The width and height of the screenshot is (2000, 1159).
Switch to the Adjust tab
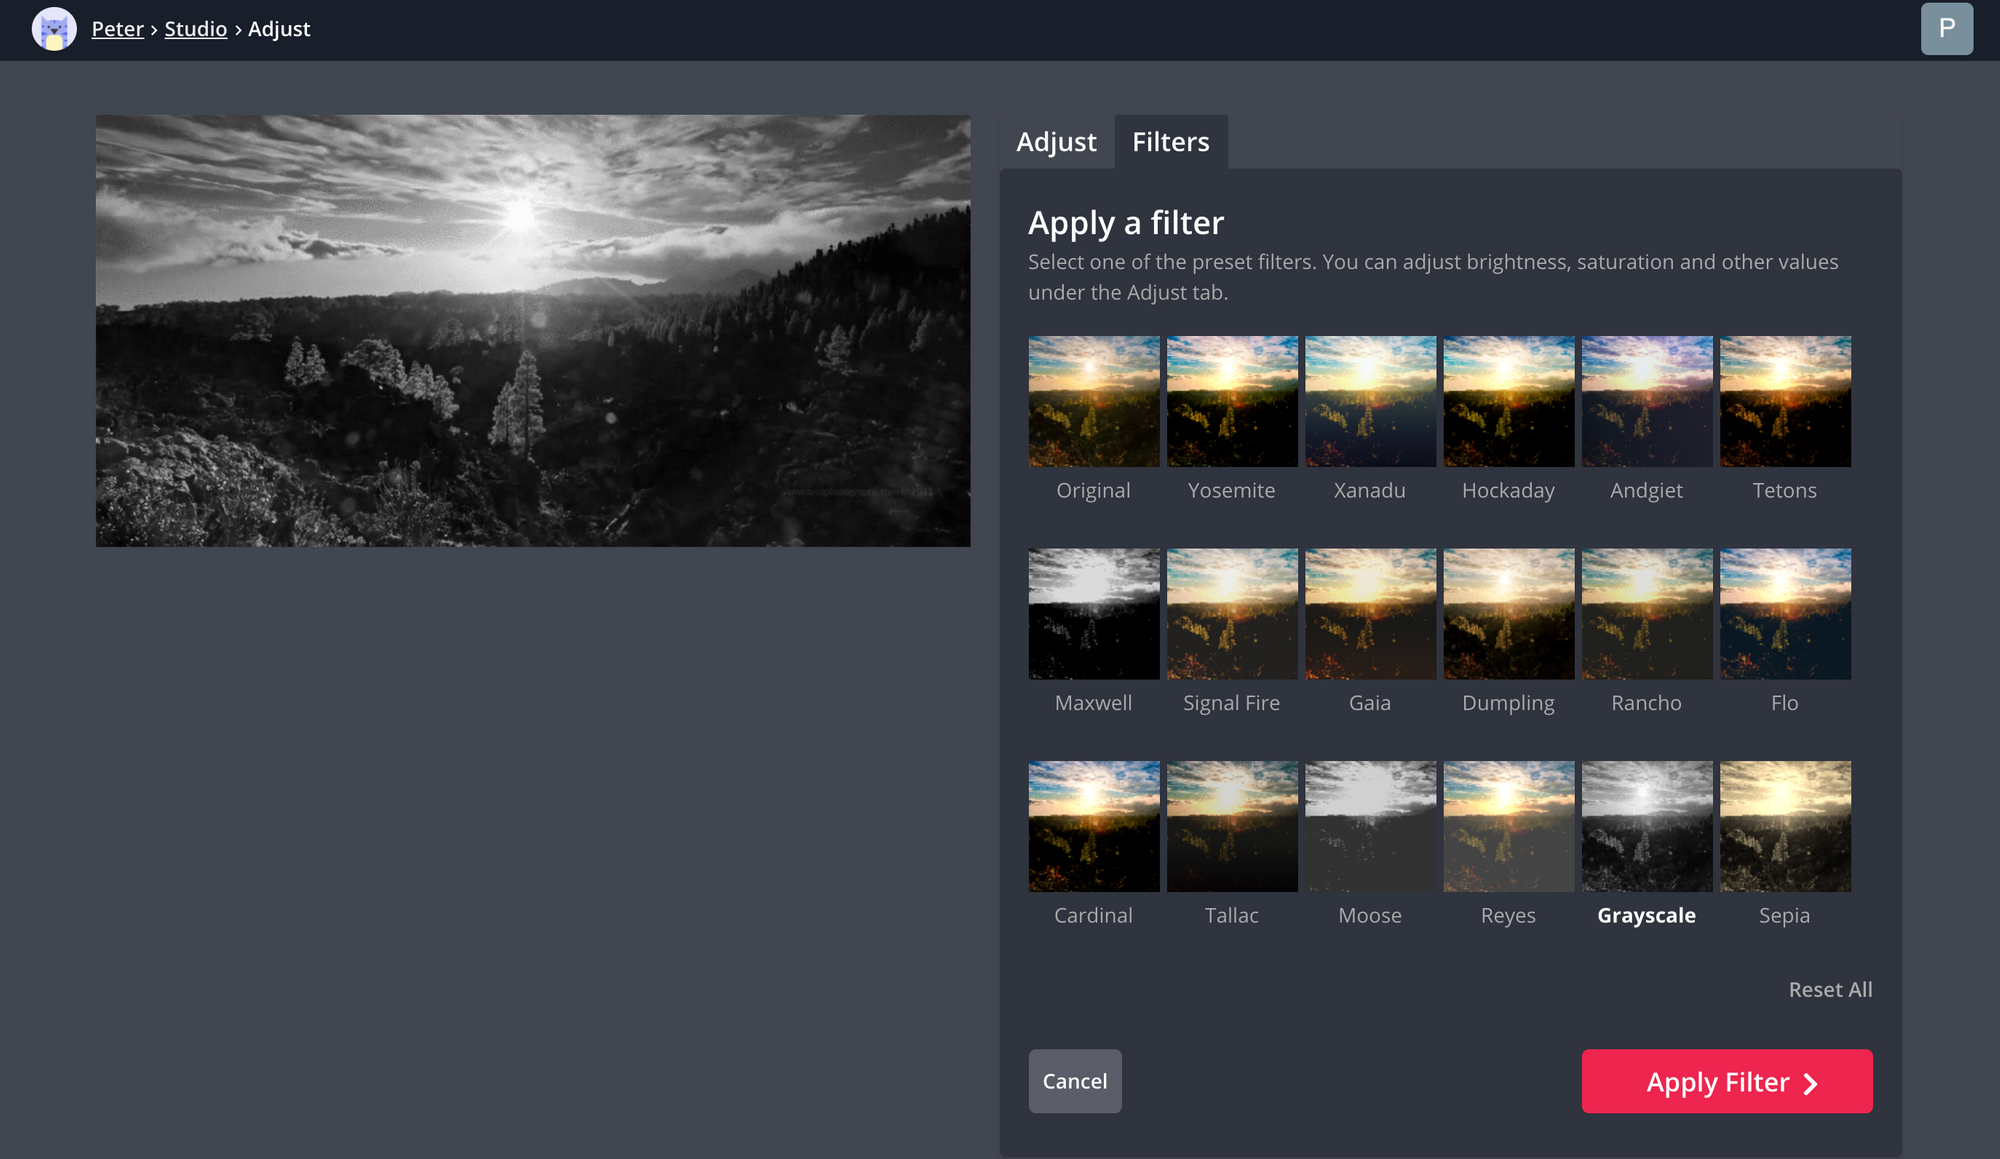1056,142
